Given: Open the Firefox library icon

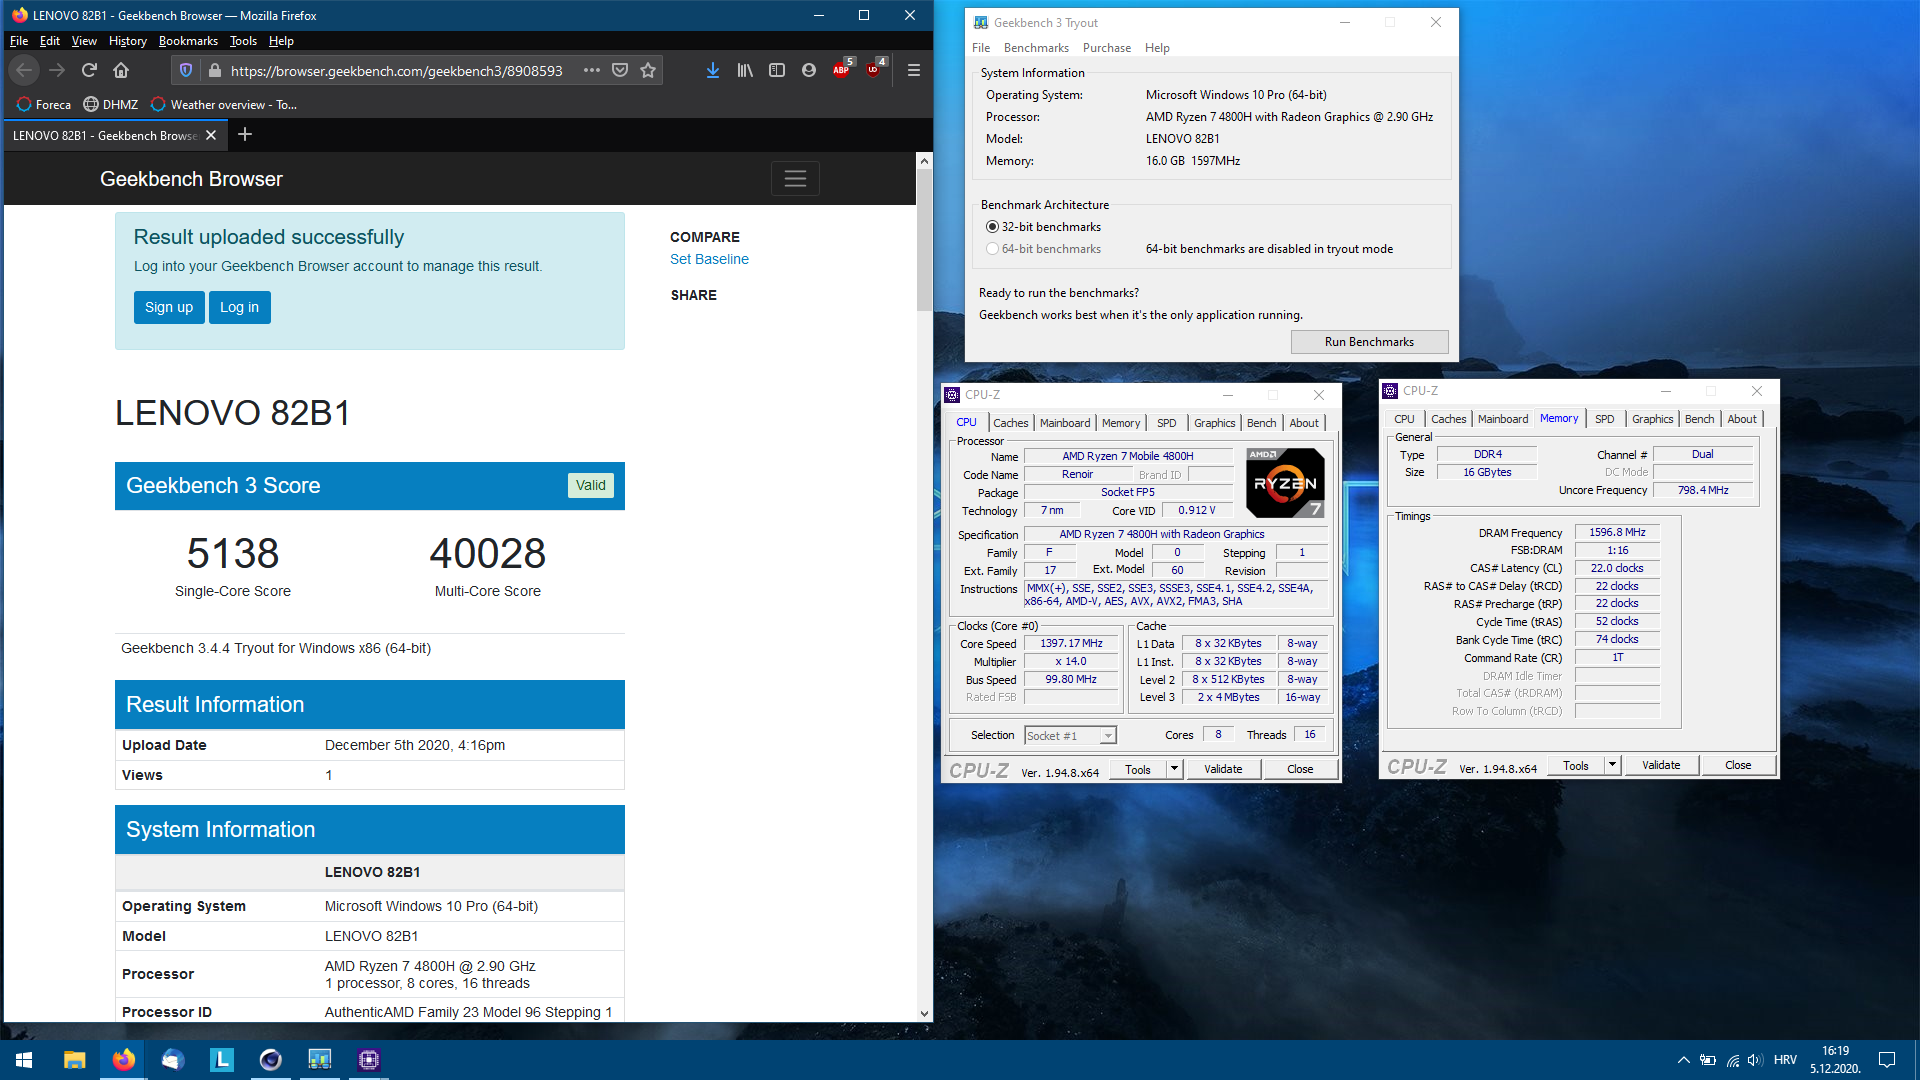Looking at the screenshot, I should [x=745, y=70].
